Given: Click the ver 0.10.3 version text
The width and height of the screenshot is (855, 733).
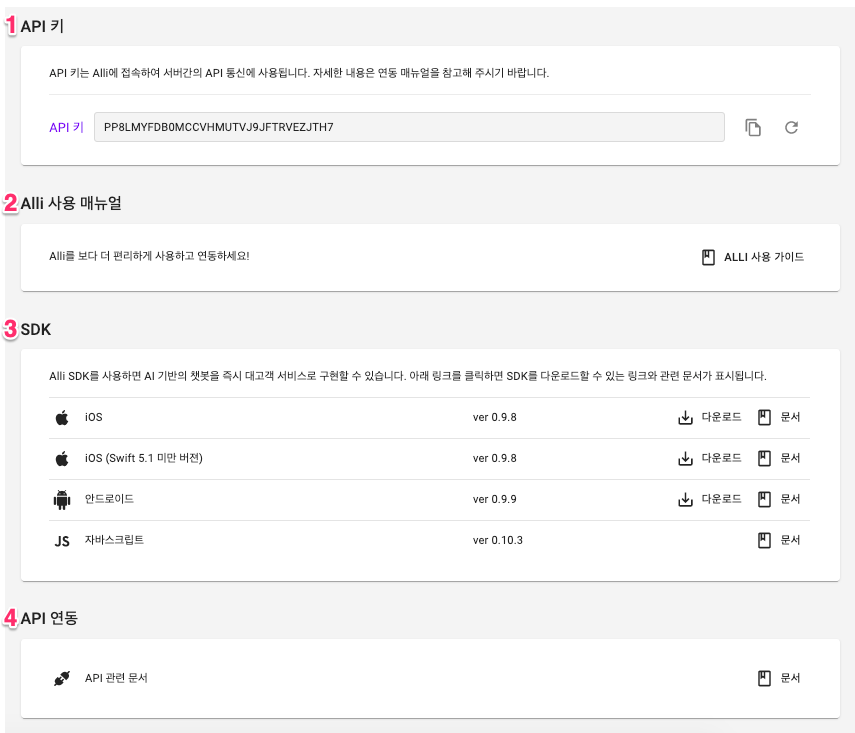Looking at the screenshot, I should tap(497, 540).
